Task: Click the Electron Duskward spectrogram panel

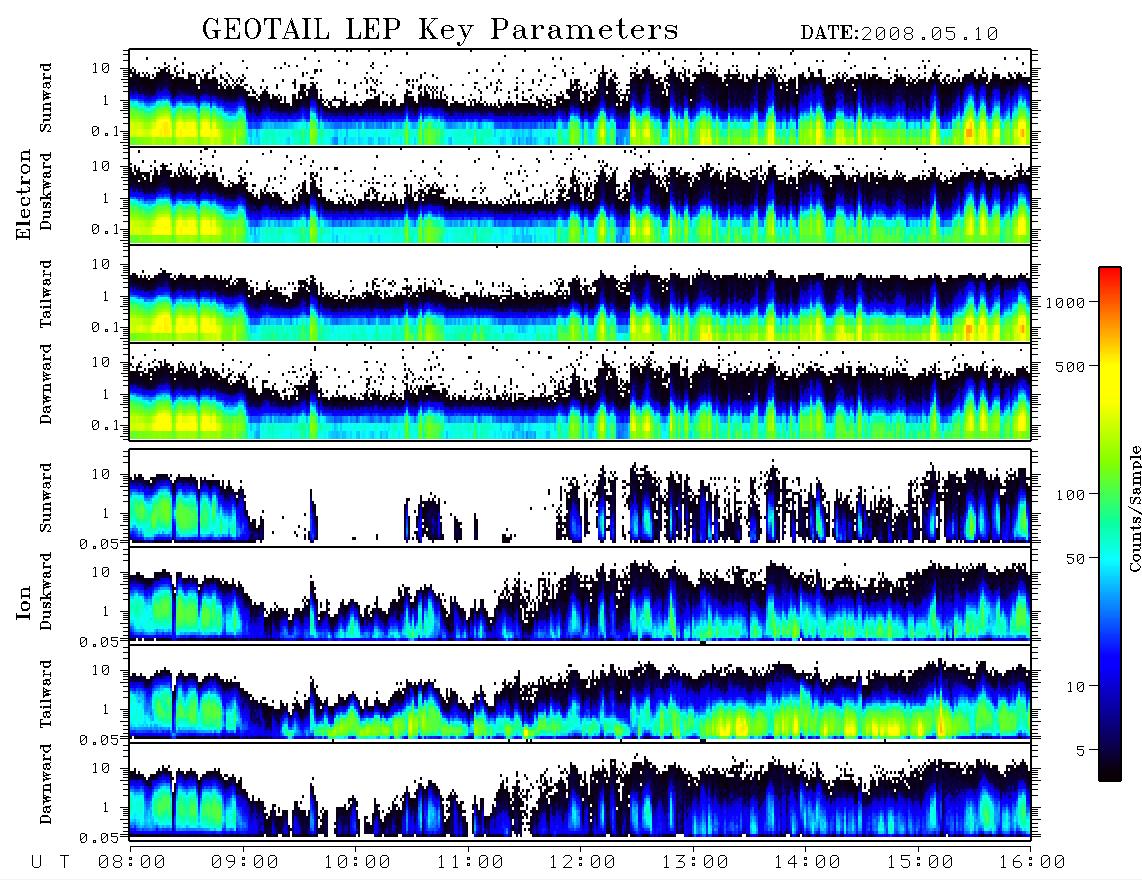Action: (580, 195)
